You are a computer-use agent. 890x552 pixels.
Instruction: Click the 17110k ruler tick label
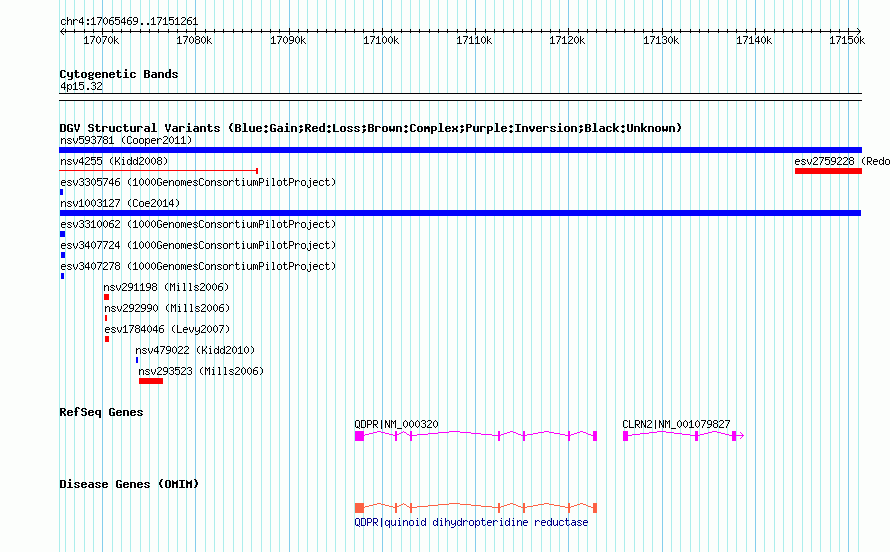tap(474, 40)
